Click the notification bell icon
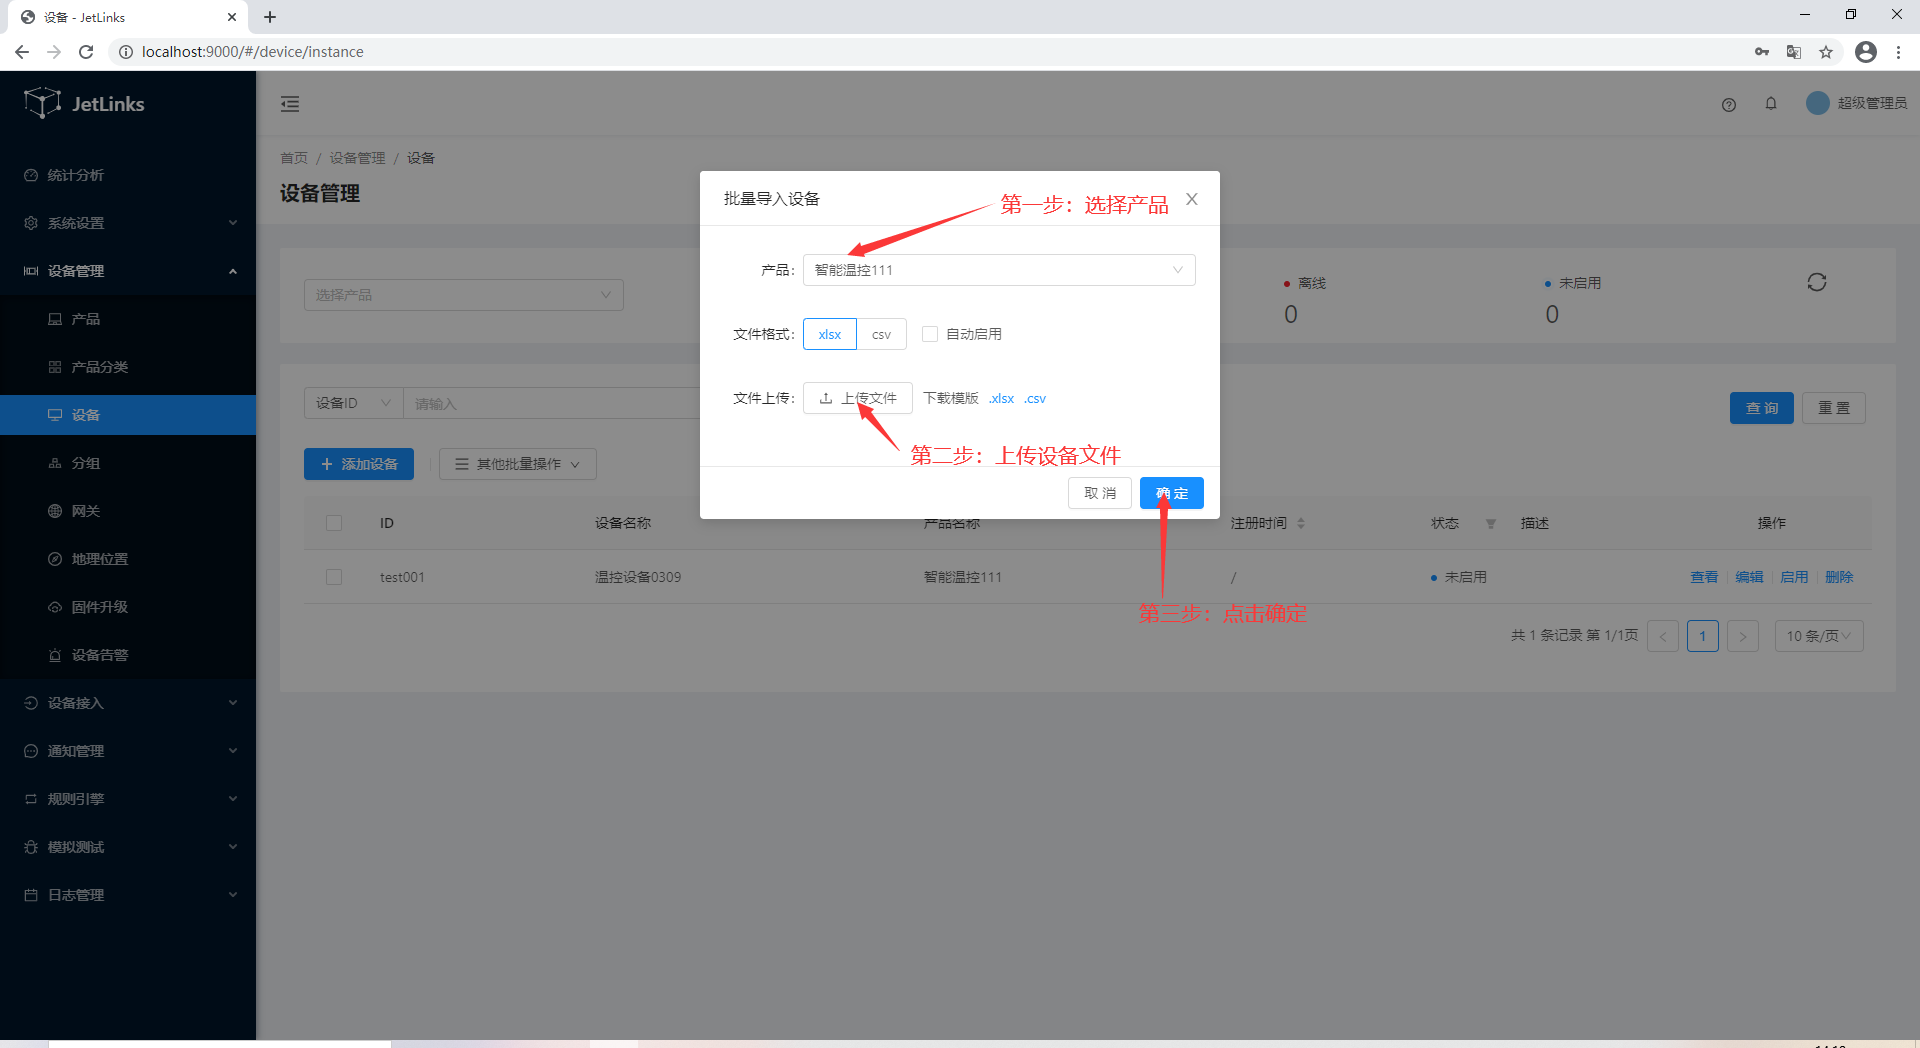 point(1770,104)
